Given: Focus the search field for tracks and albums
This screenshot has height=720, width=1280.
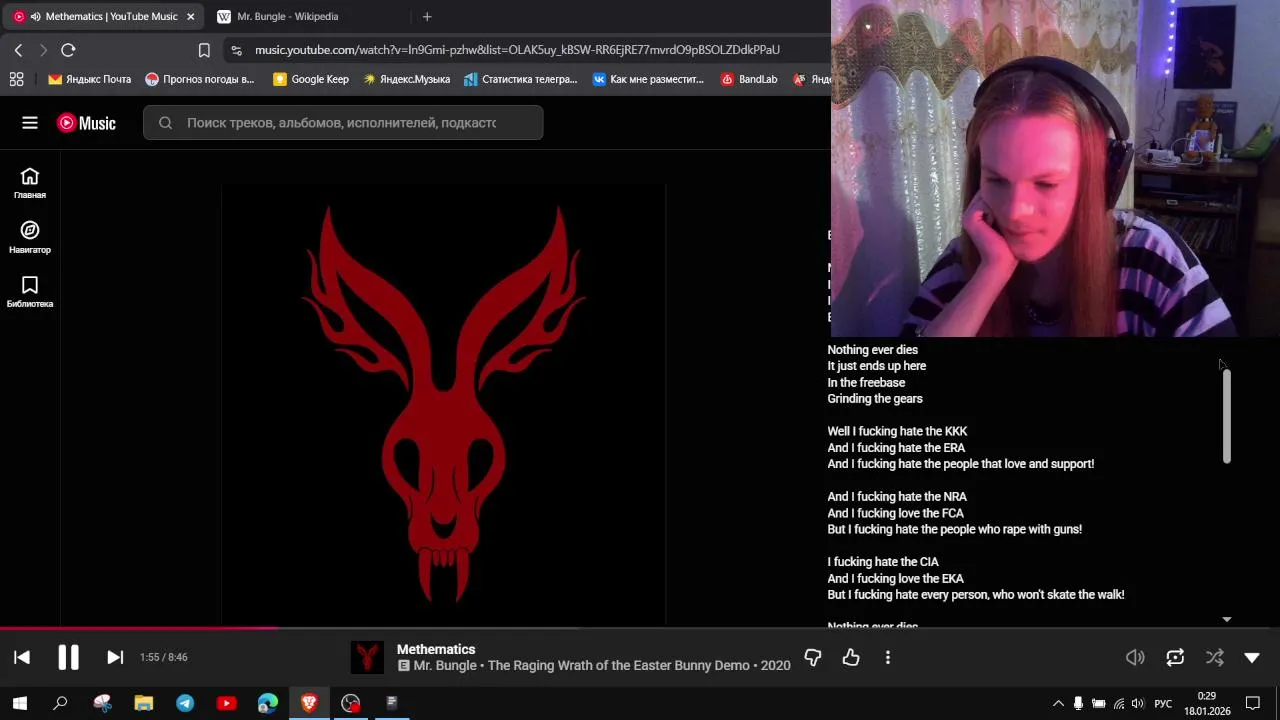Looking at the screenshot, I should [x=341, y=123].
